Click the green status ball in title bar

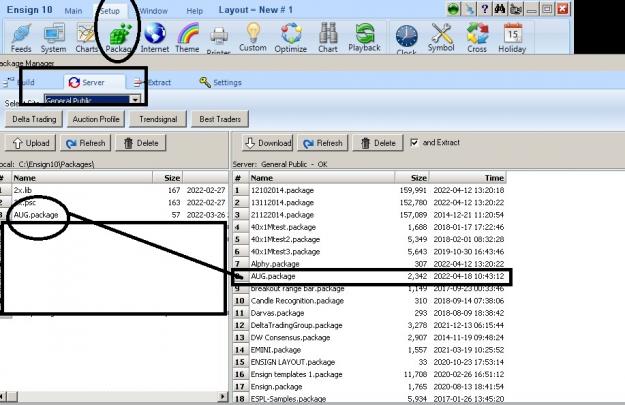click(x=453, y=9)
